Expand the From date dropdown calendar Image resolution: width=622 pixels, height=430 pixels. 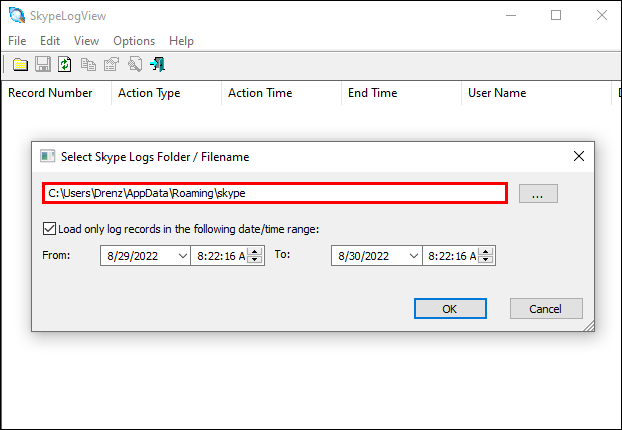182,256
